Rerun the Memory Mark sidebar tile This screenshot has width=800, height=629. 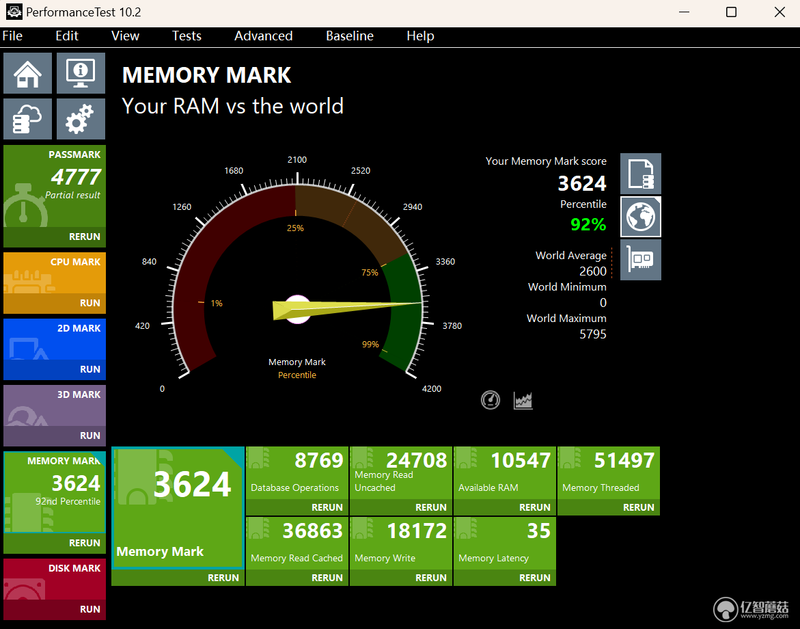pyautogui.click(x=55, y=543)
